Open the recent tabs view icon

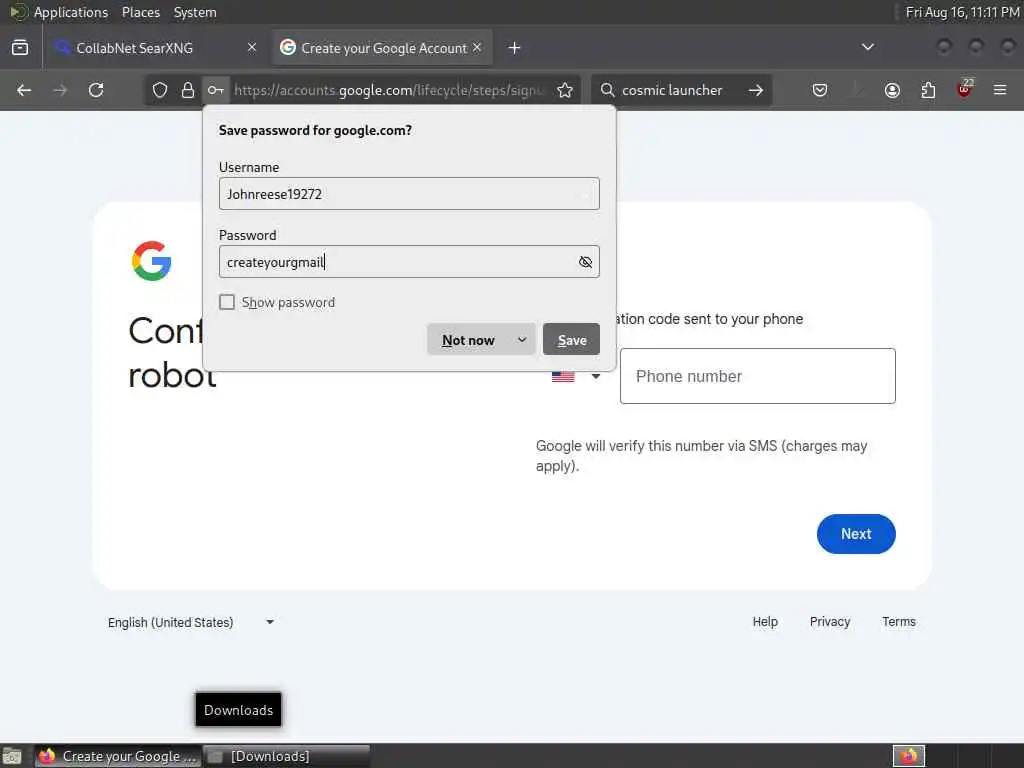tap(20, 48)
